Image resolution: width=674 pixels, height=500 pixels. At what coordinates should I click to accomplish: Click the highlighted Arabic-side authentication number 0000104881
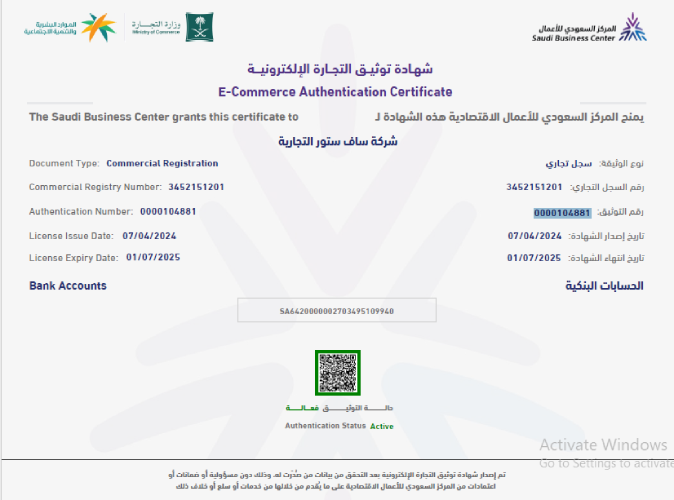click(x=562, y=213)
